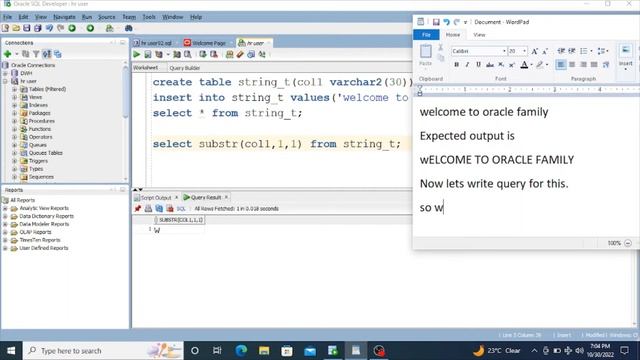Open the text highlight color dropdown in WordPad

click(547, 64)
